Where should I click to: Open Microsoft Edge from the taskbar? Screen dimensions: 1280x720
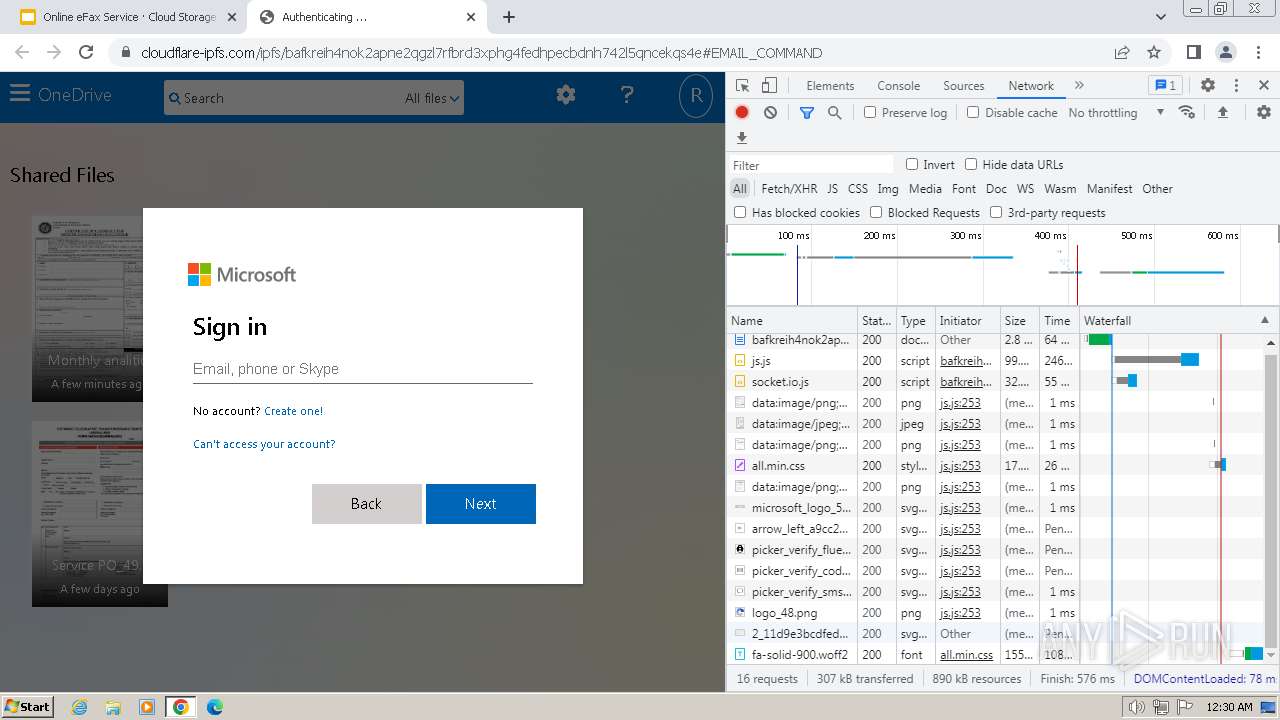pos(214,707)
